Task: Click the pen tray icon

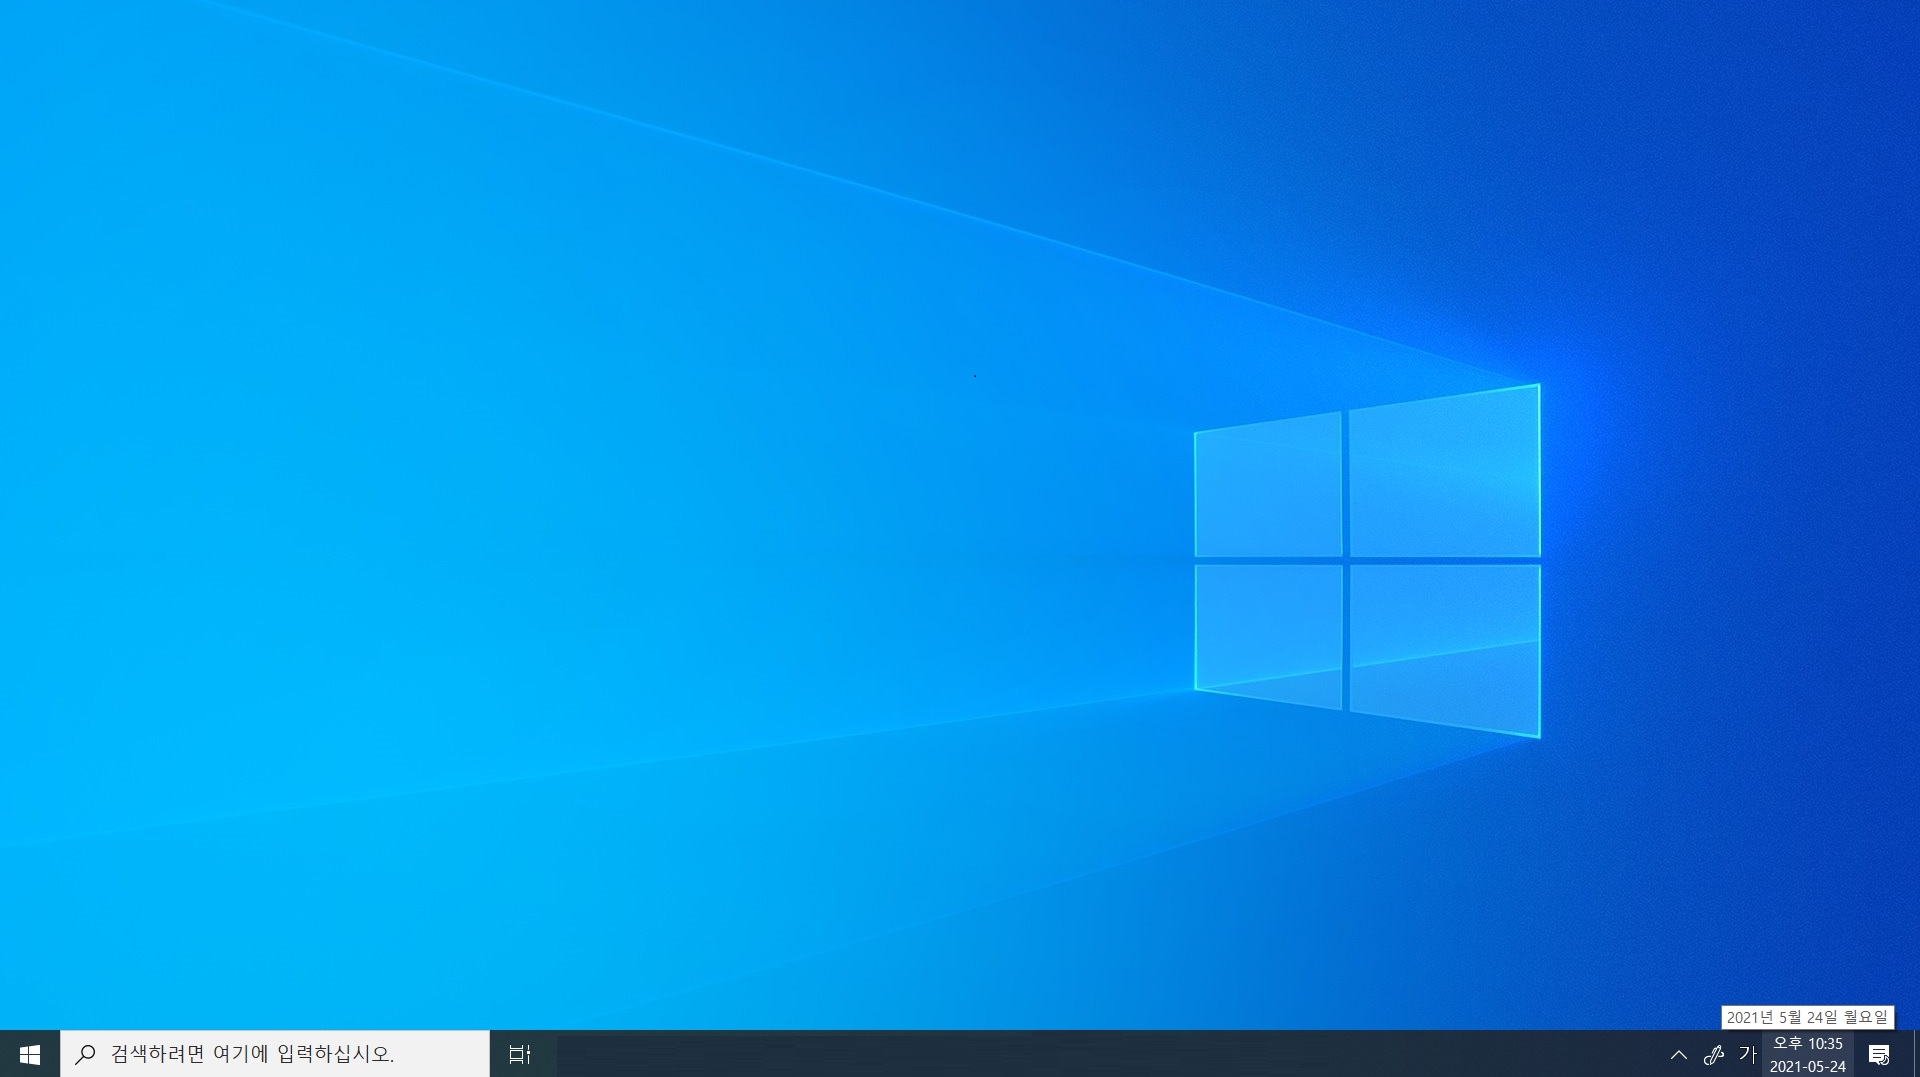Action: pos(1714,1054)
